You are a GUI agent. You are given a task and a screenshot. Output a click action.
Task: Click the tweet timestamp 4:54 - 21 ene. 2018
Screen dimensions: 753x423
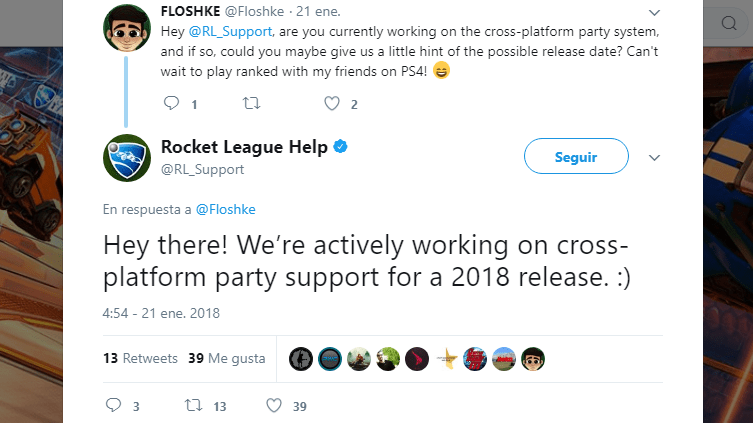161,313
